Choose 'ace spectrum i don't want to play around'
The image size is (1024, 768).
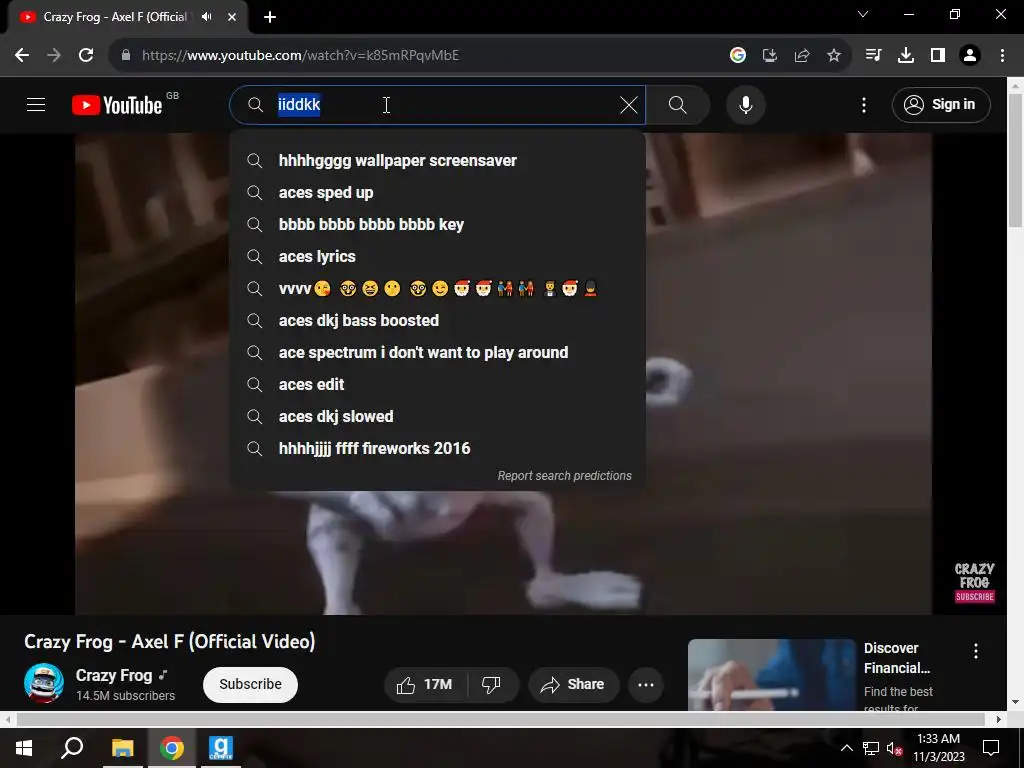pos(437,353)
